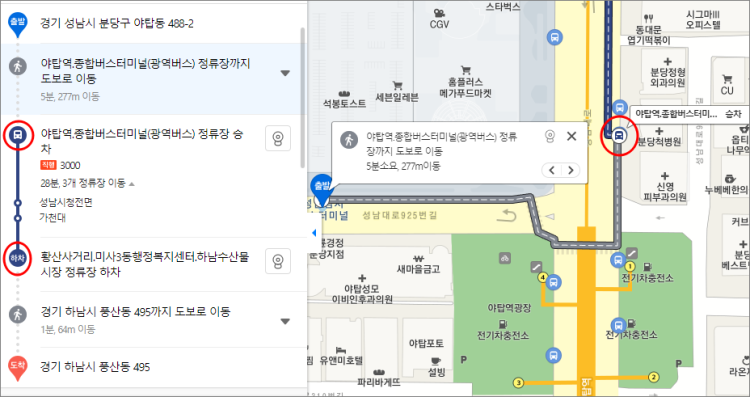Expand walking details to 야탑역 bus stop
This screenshot has height=397, width=750.
pos(285,73)
